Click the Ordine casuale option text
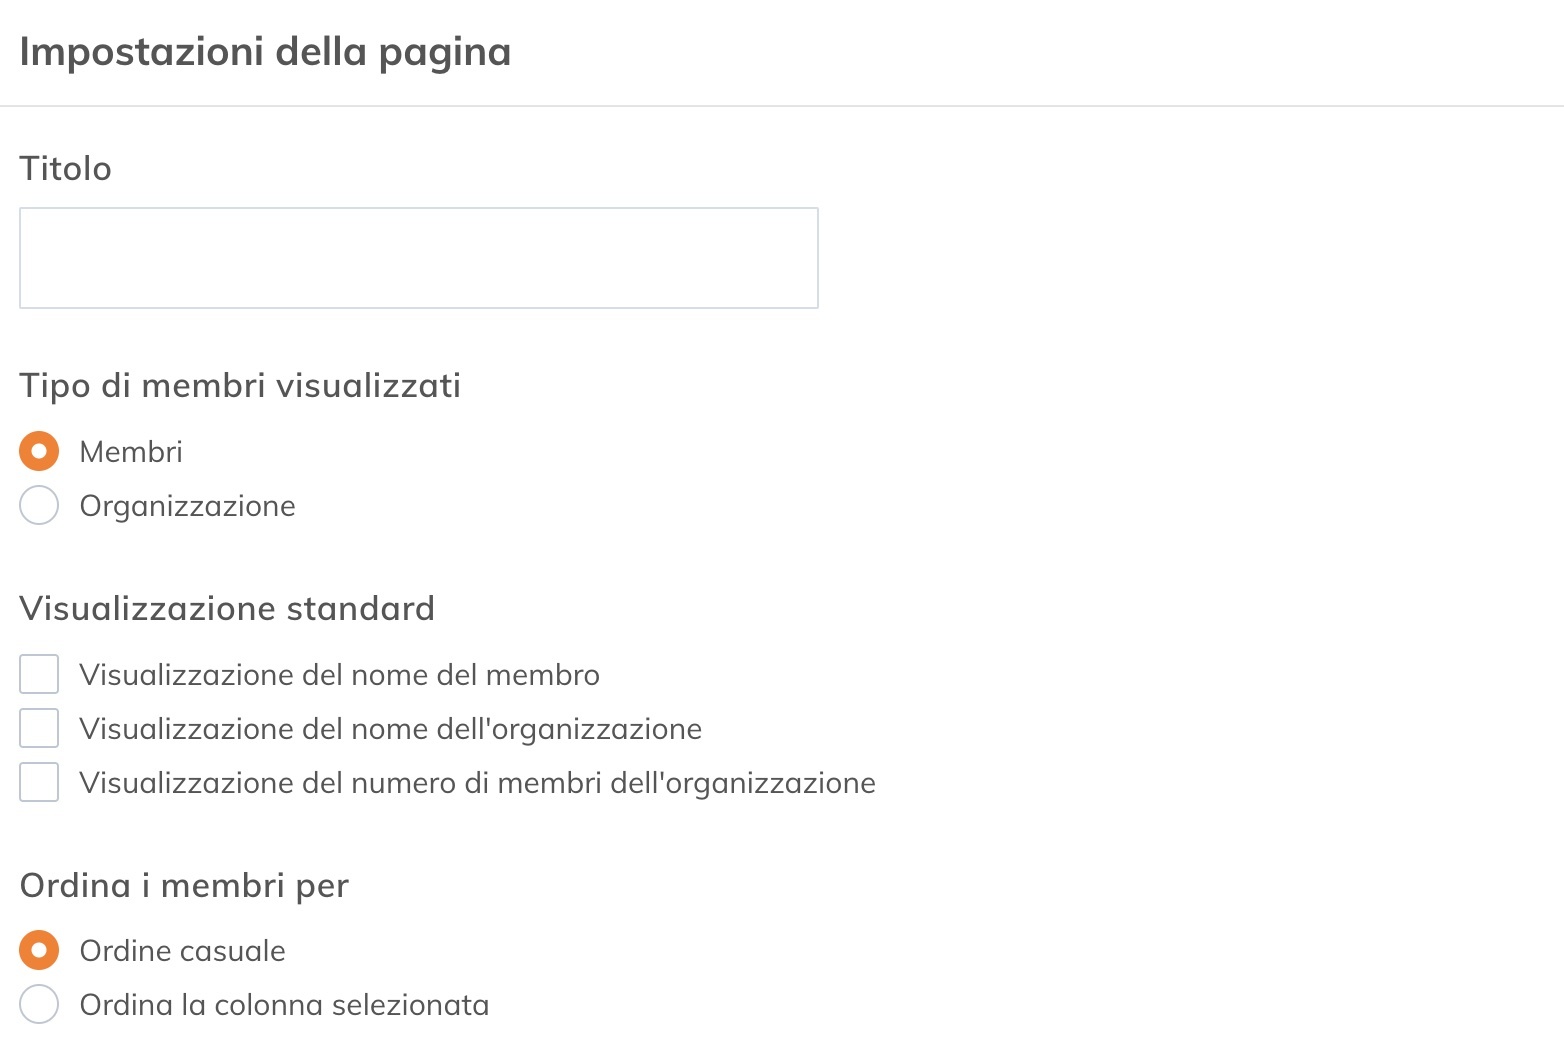The height and width of the screenshot is (1043, 1564). click(x=181, y=950)
